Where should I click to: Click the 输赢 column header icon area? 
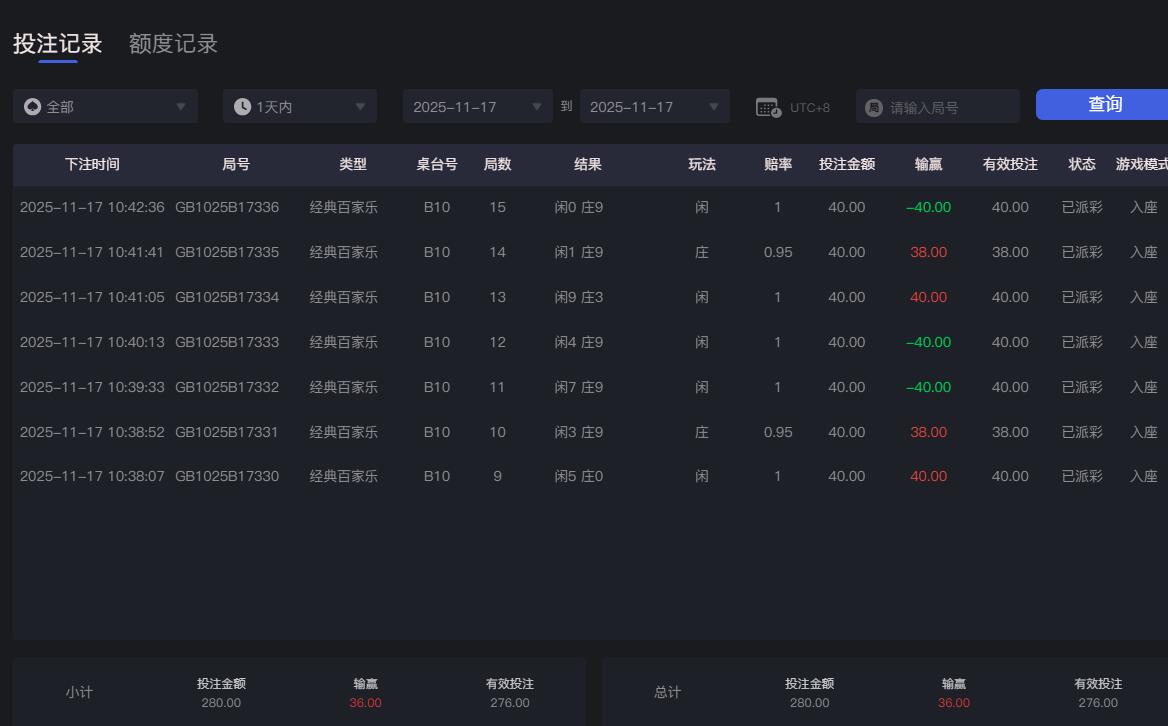tap(928, 165)
